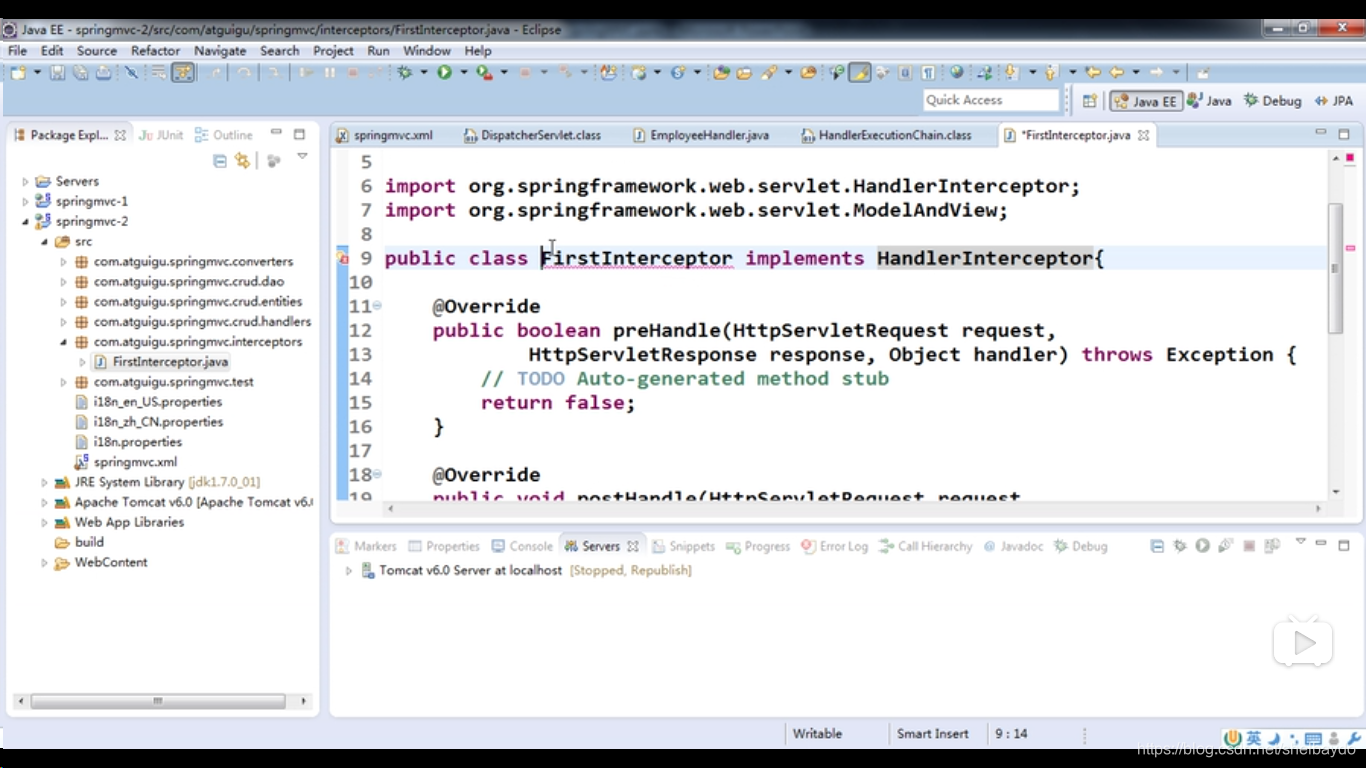Collapse the springmvc-2 project
The image size is (1366, 768).
25,221
